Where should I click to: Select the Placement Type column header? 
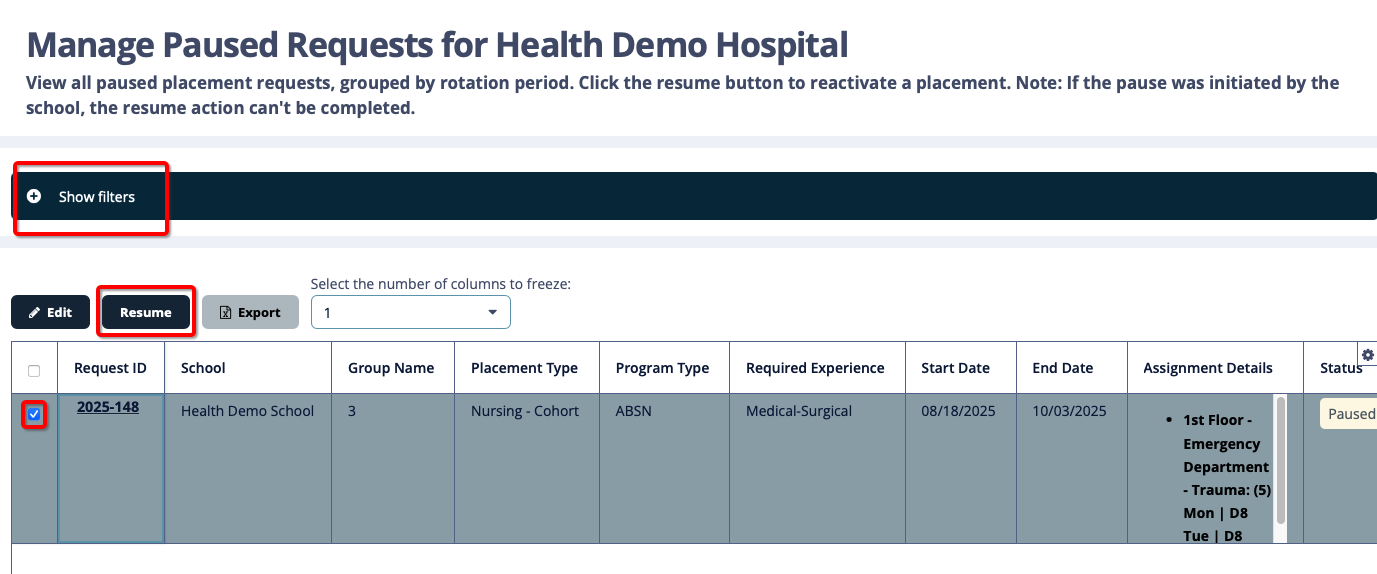(524, 368)
